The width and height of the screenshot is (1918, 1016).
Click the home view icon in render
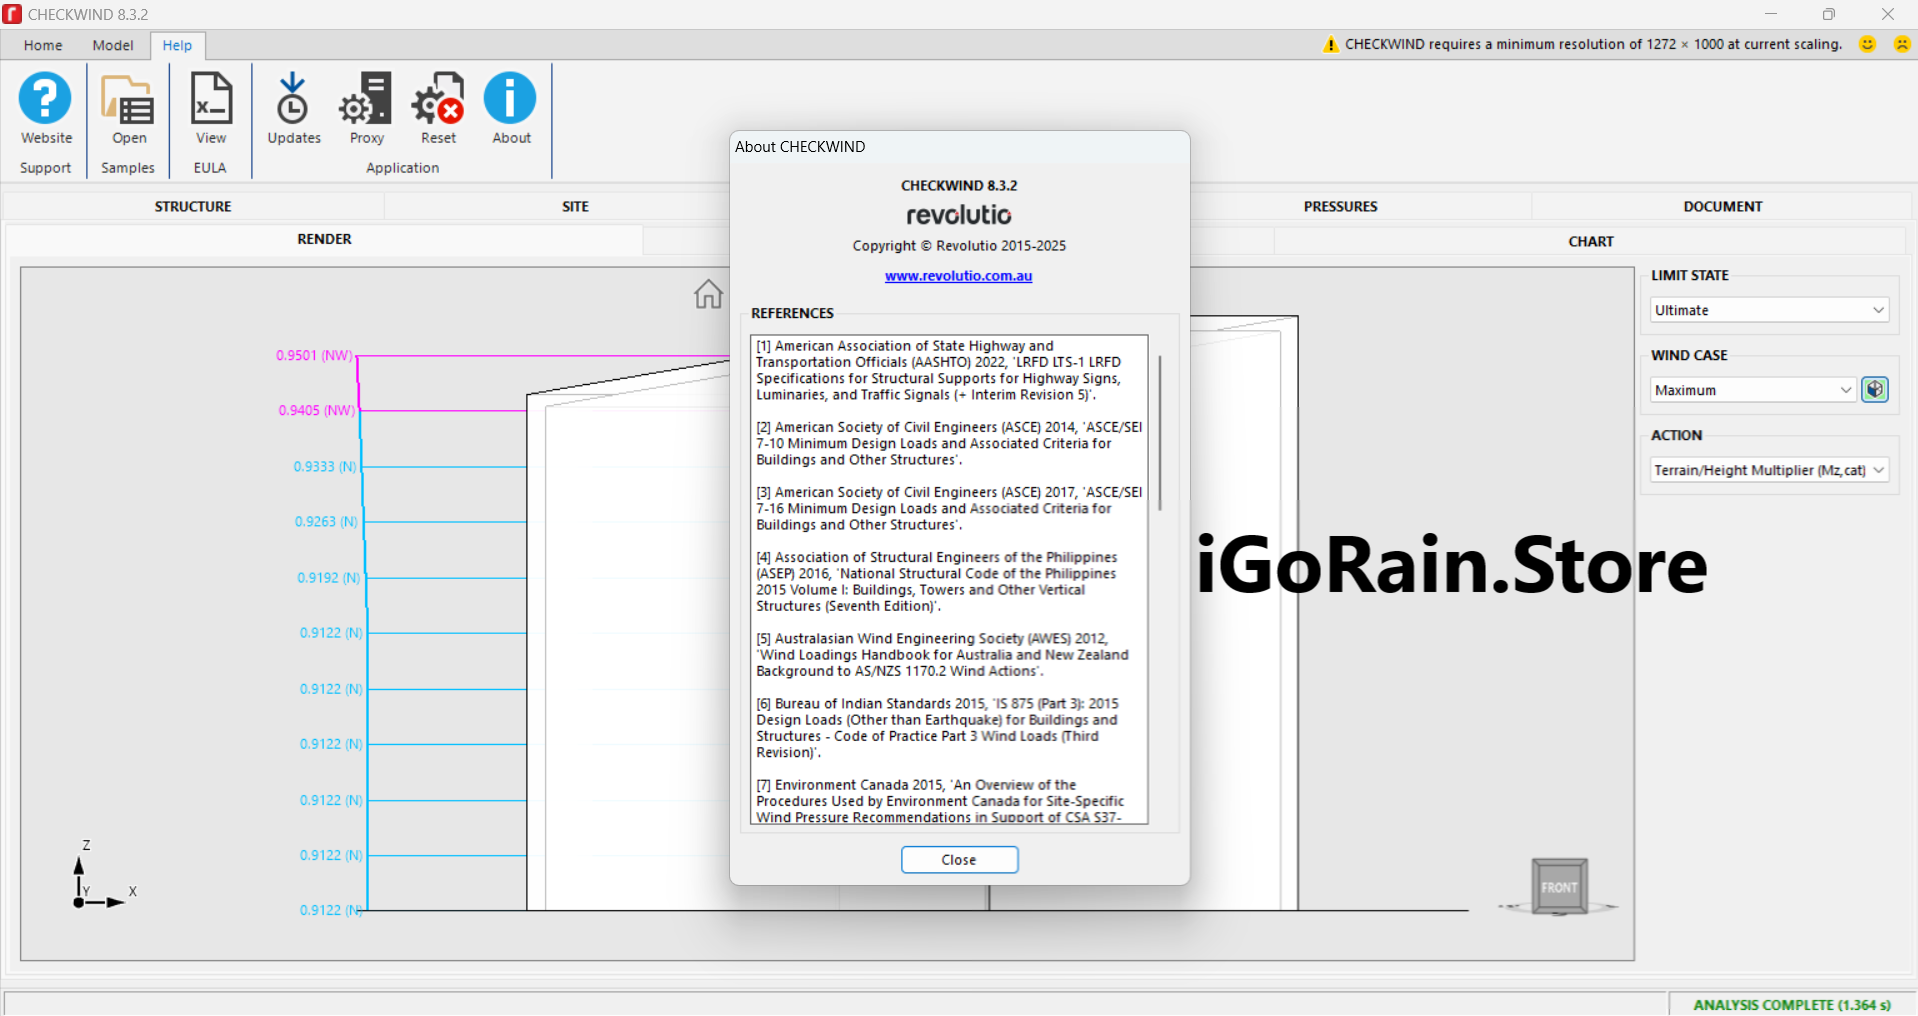708,294
